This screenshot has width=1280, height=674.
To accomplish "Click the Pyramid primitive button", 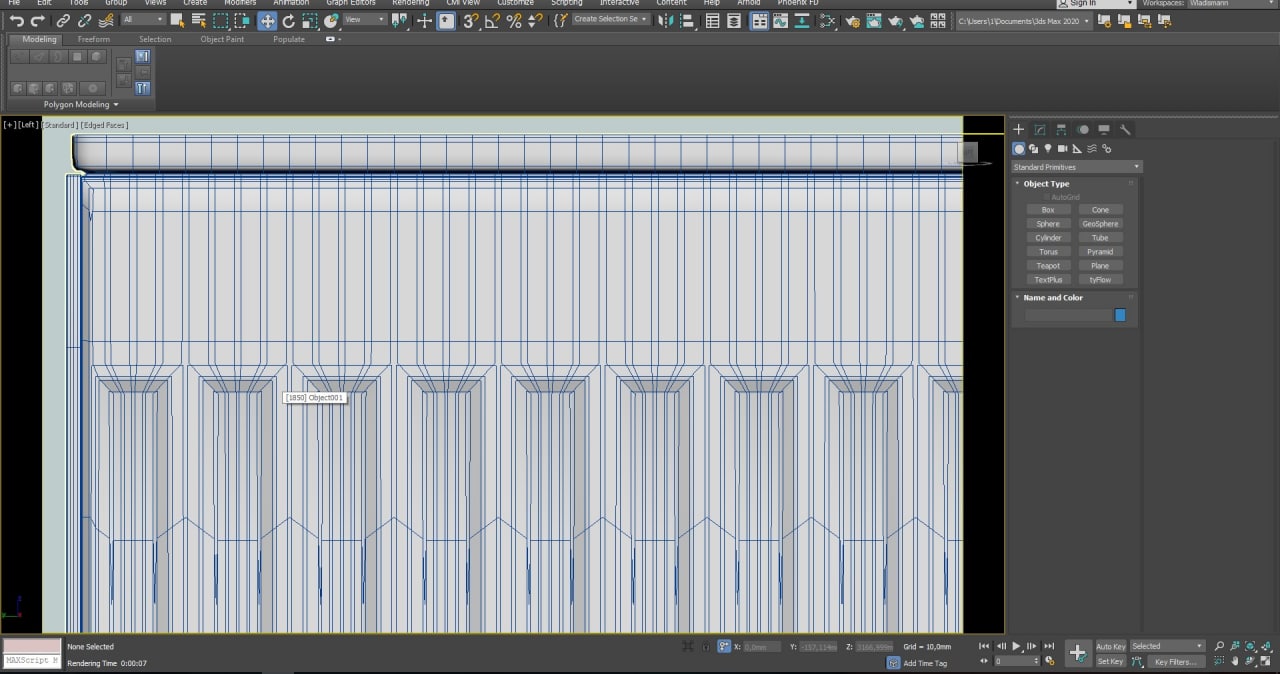I will pyautogui.click(x=1100, y=252).
